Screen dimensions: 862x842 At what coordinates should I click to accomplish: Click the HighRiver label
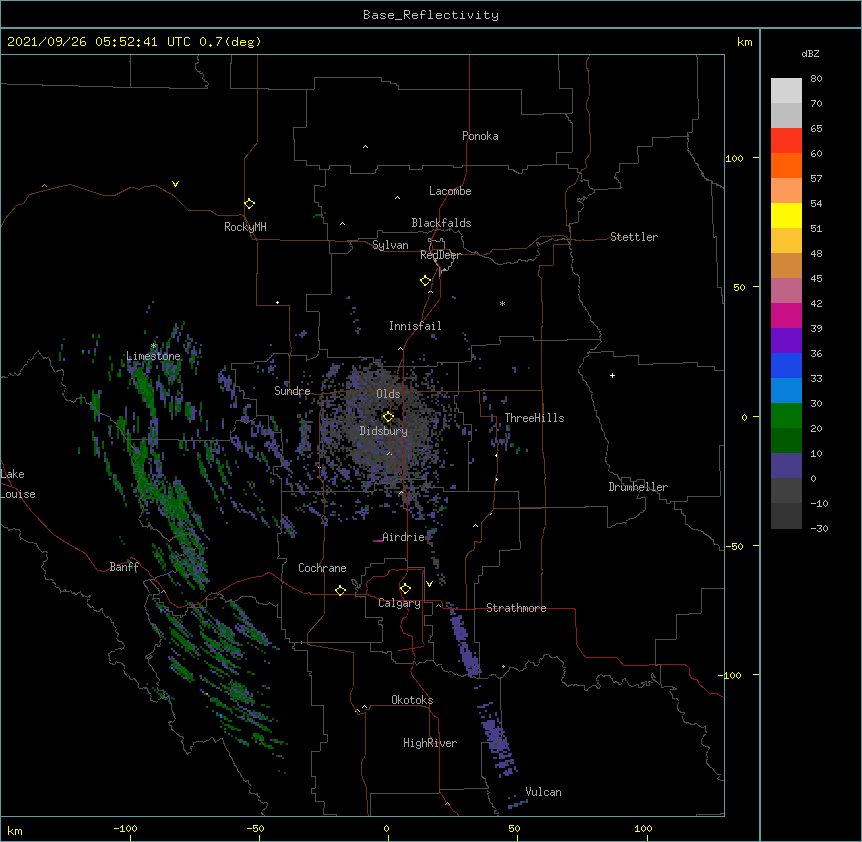coord(430,743)
